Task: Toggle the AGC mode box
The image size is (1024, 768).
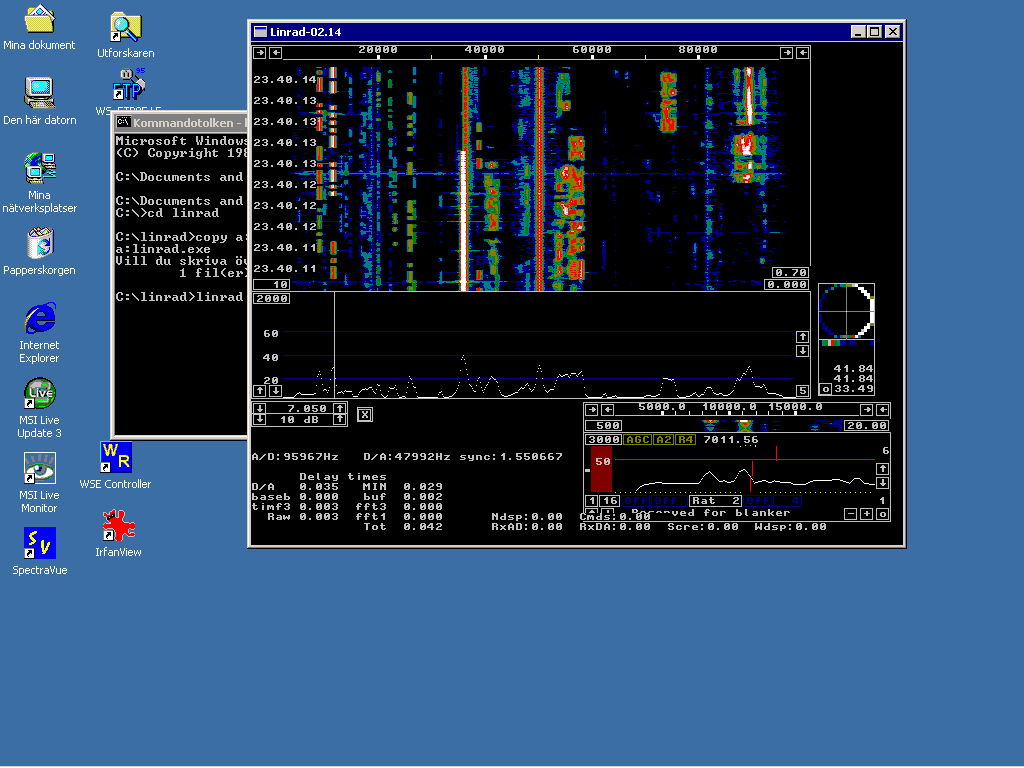Action: (x=637, y=440)
